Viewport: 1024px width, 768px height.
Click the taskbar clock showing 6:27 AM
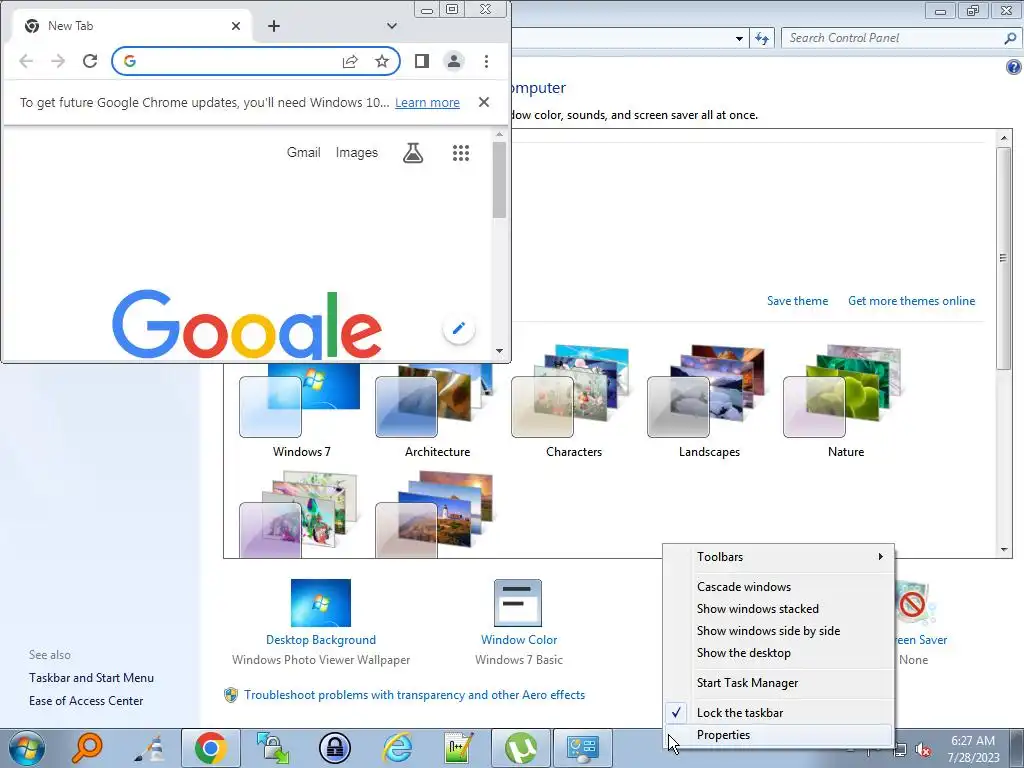coord(973,749)
